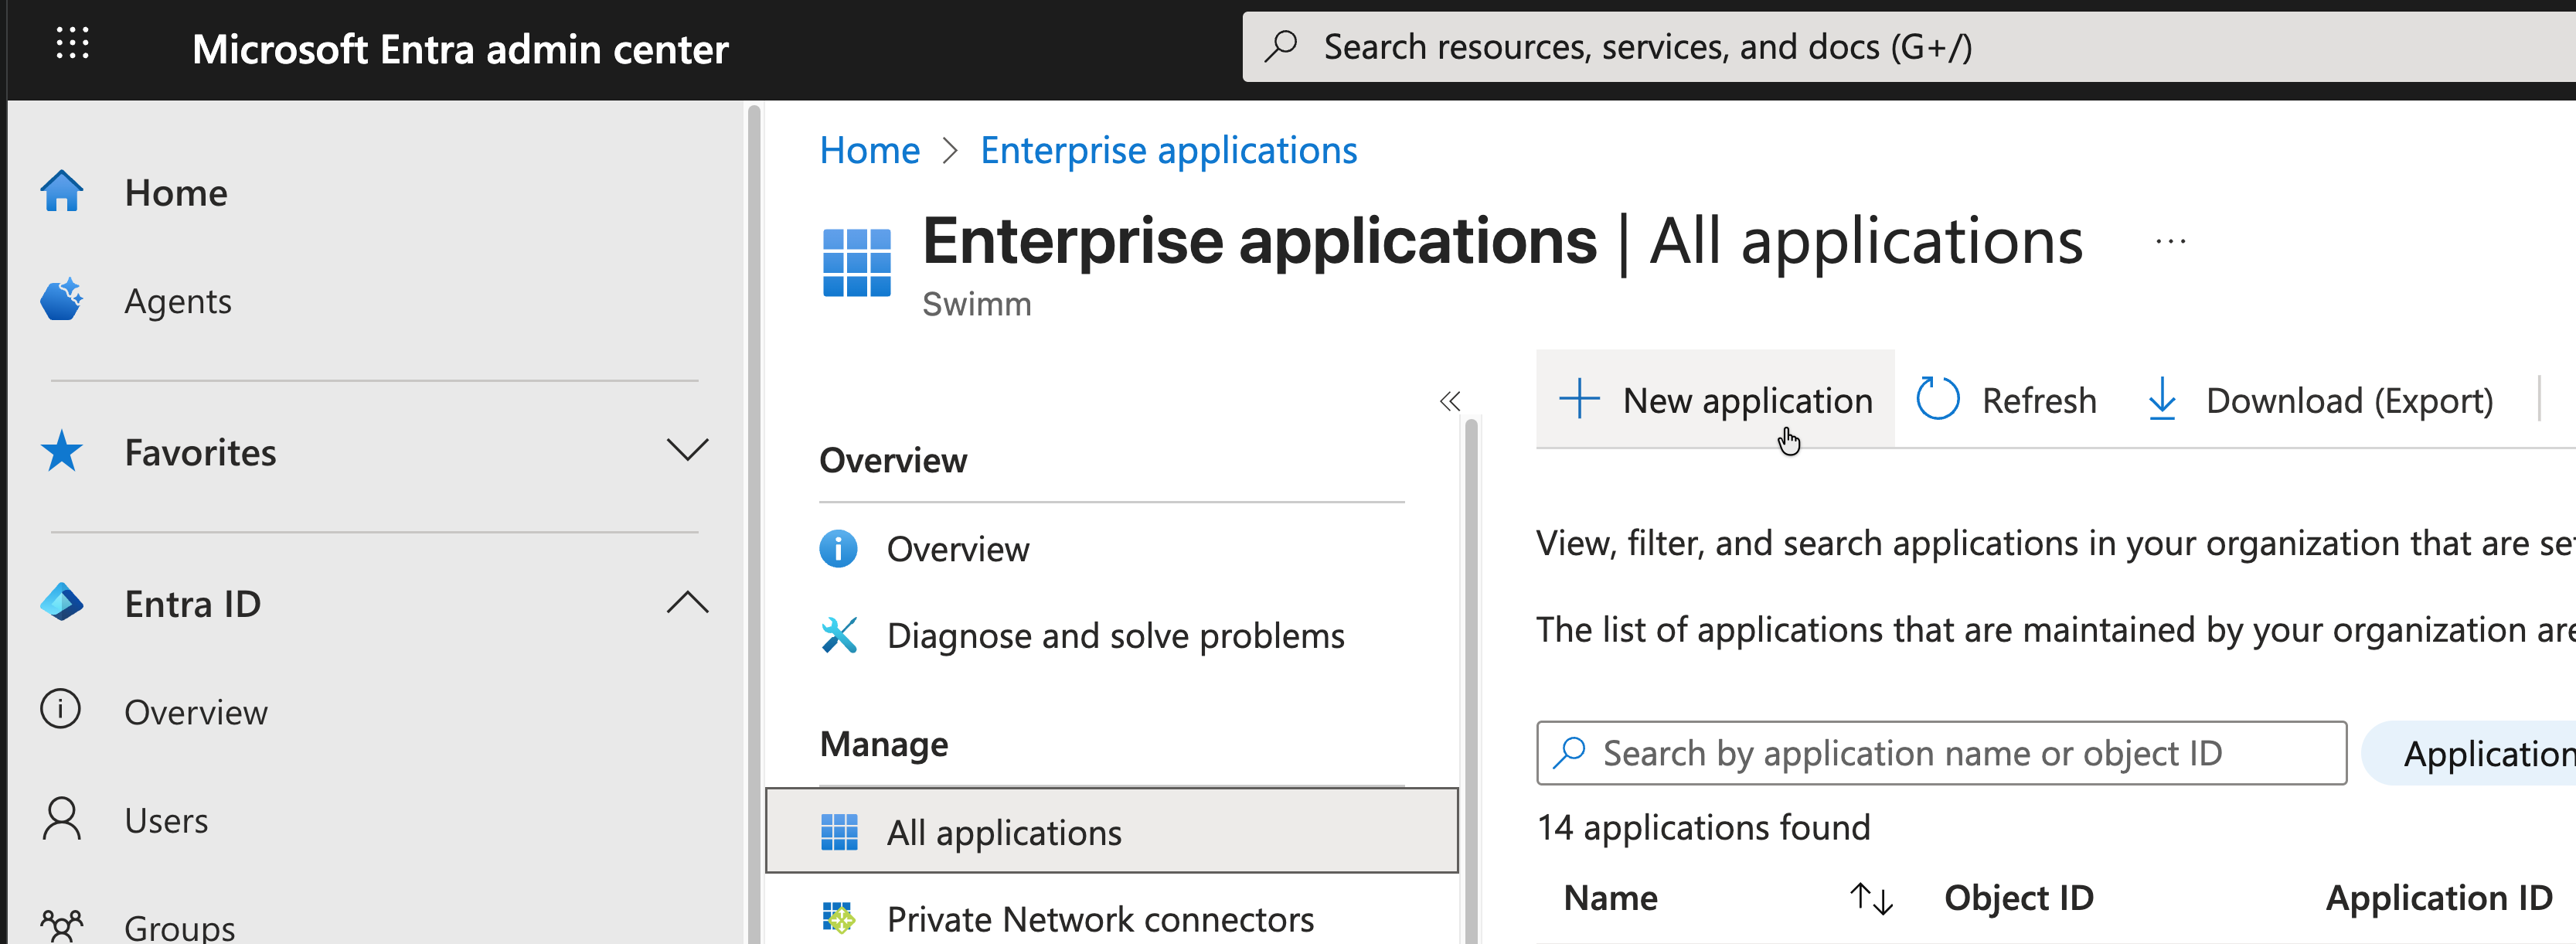Open the Private Network connectors item
The height and width of the screenshot is (944, 2576).
pyautogui.click(x=1099, y=918)
